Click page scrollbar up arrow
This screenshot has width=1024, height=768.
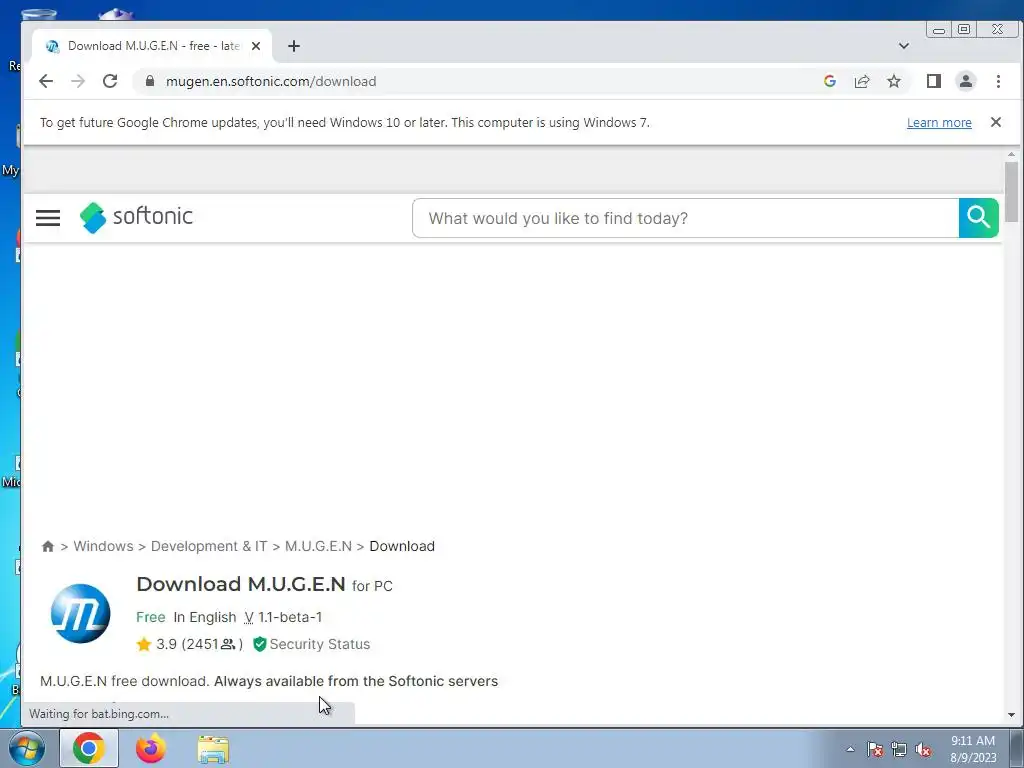click(x=1011, y=155)
